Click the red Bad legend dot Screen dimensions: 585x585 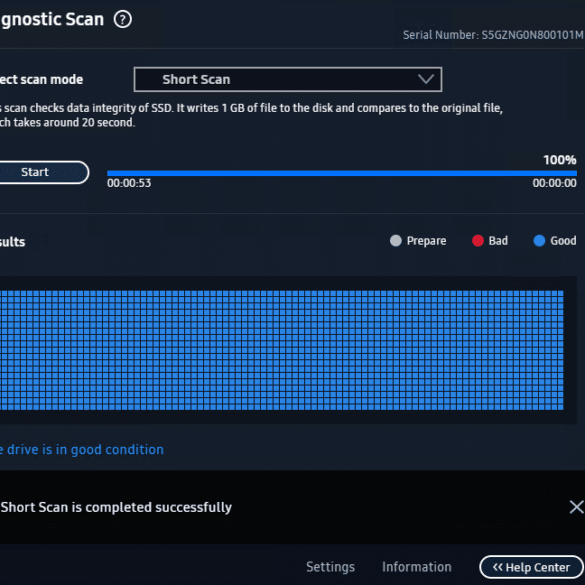(x=478, y=241)
